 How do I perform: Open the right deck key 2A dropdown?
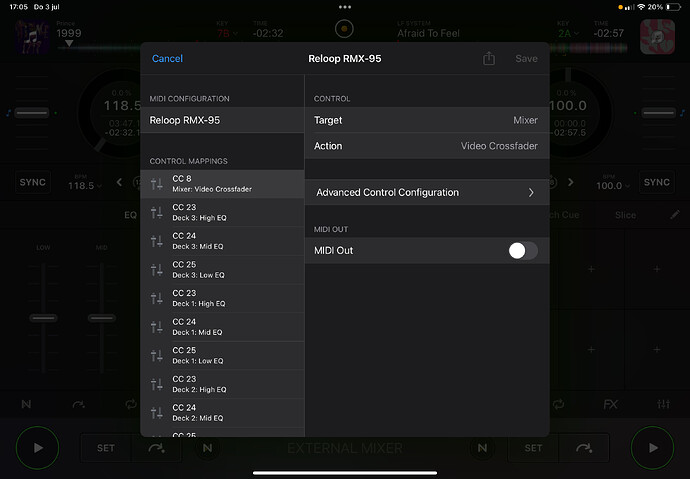(x=567, y=33)
